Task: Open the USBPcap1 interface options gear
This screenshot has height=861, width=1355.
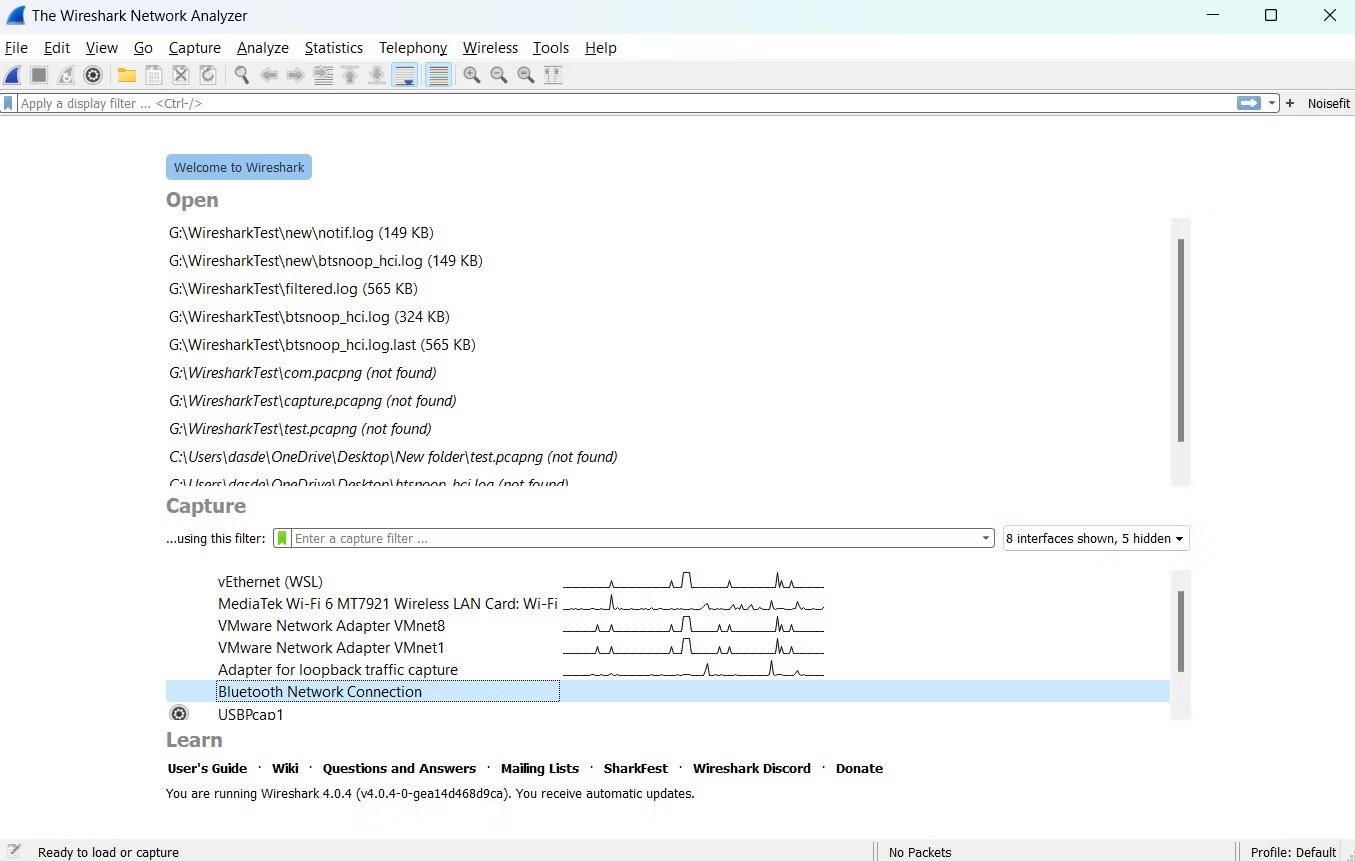Action: (x=179, y=713)
